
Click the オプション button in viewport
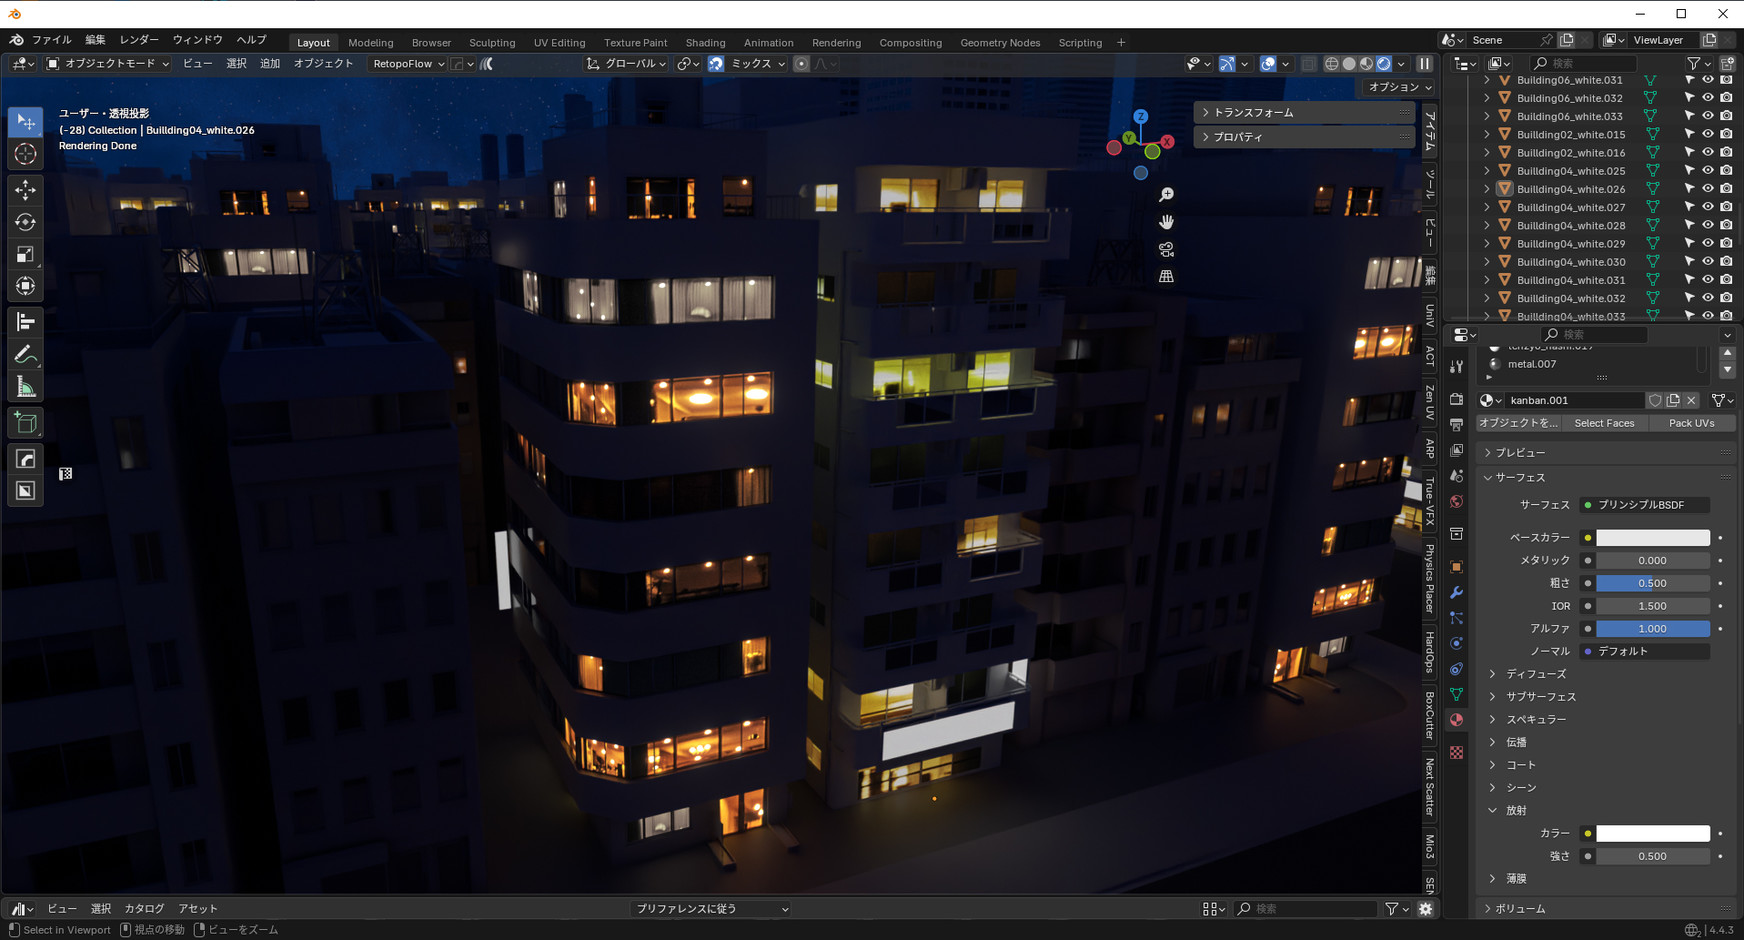1399,87
